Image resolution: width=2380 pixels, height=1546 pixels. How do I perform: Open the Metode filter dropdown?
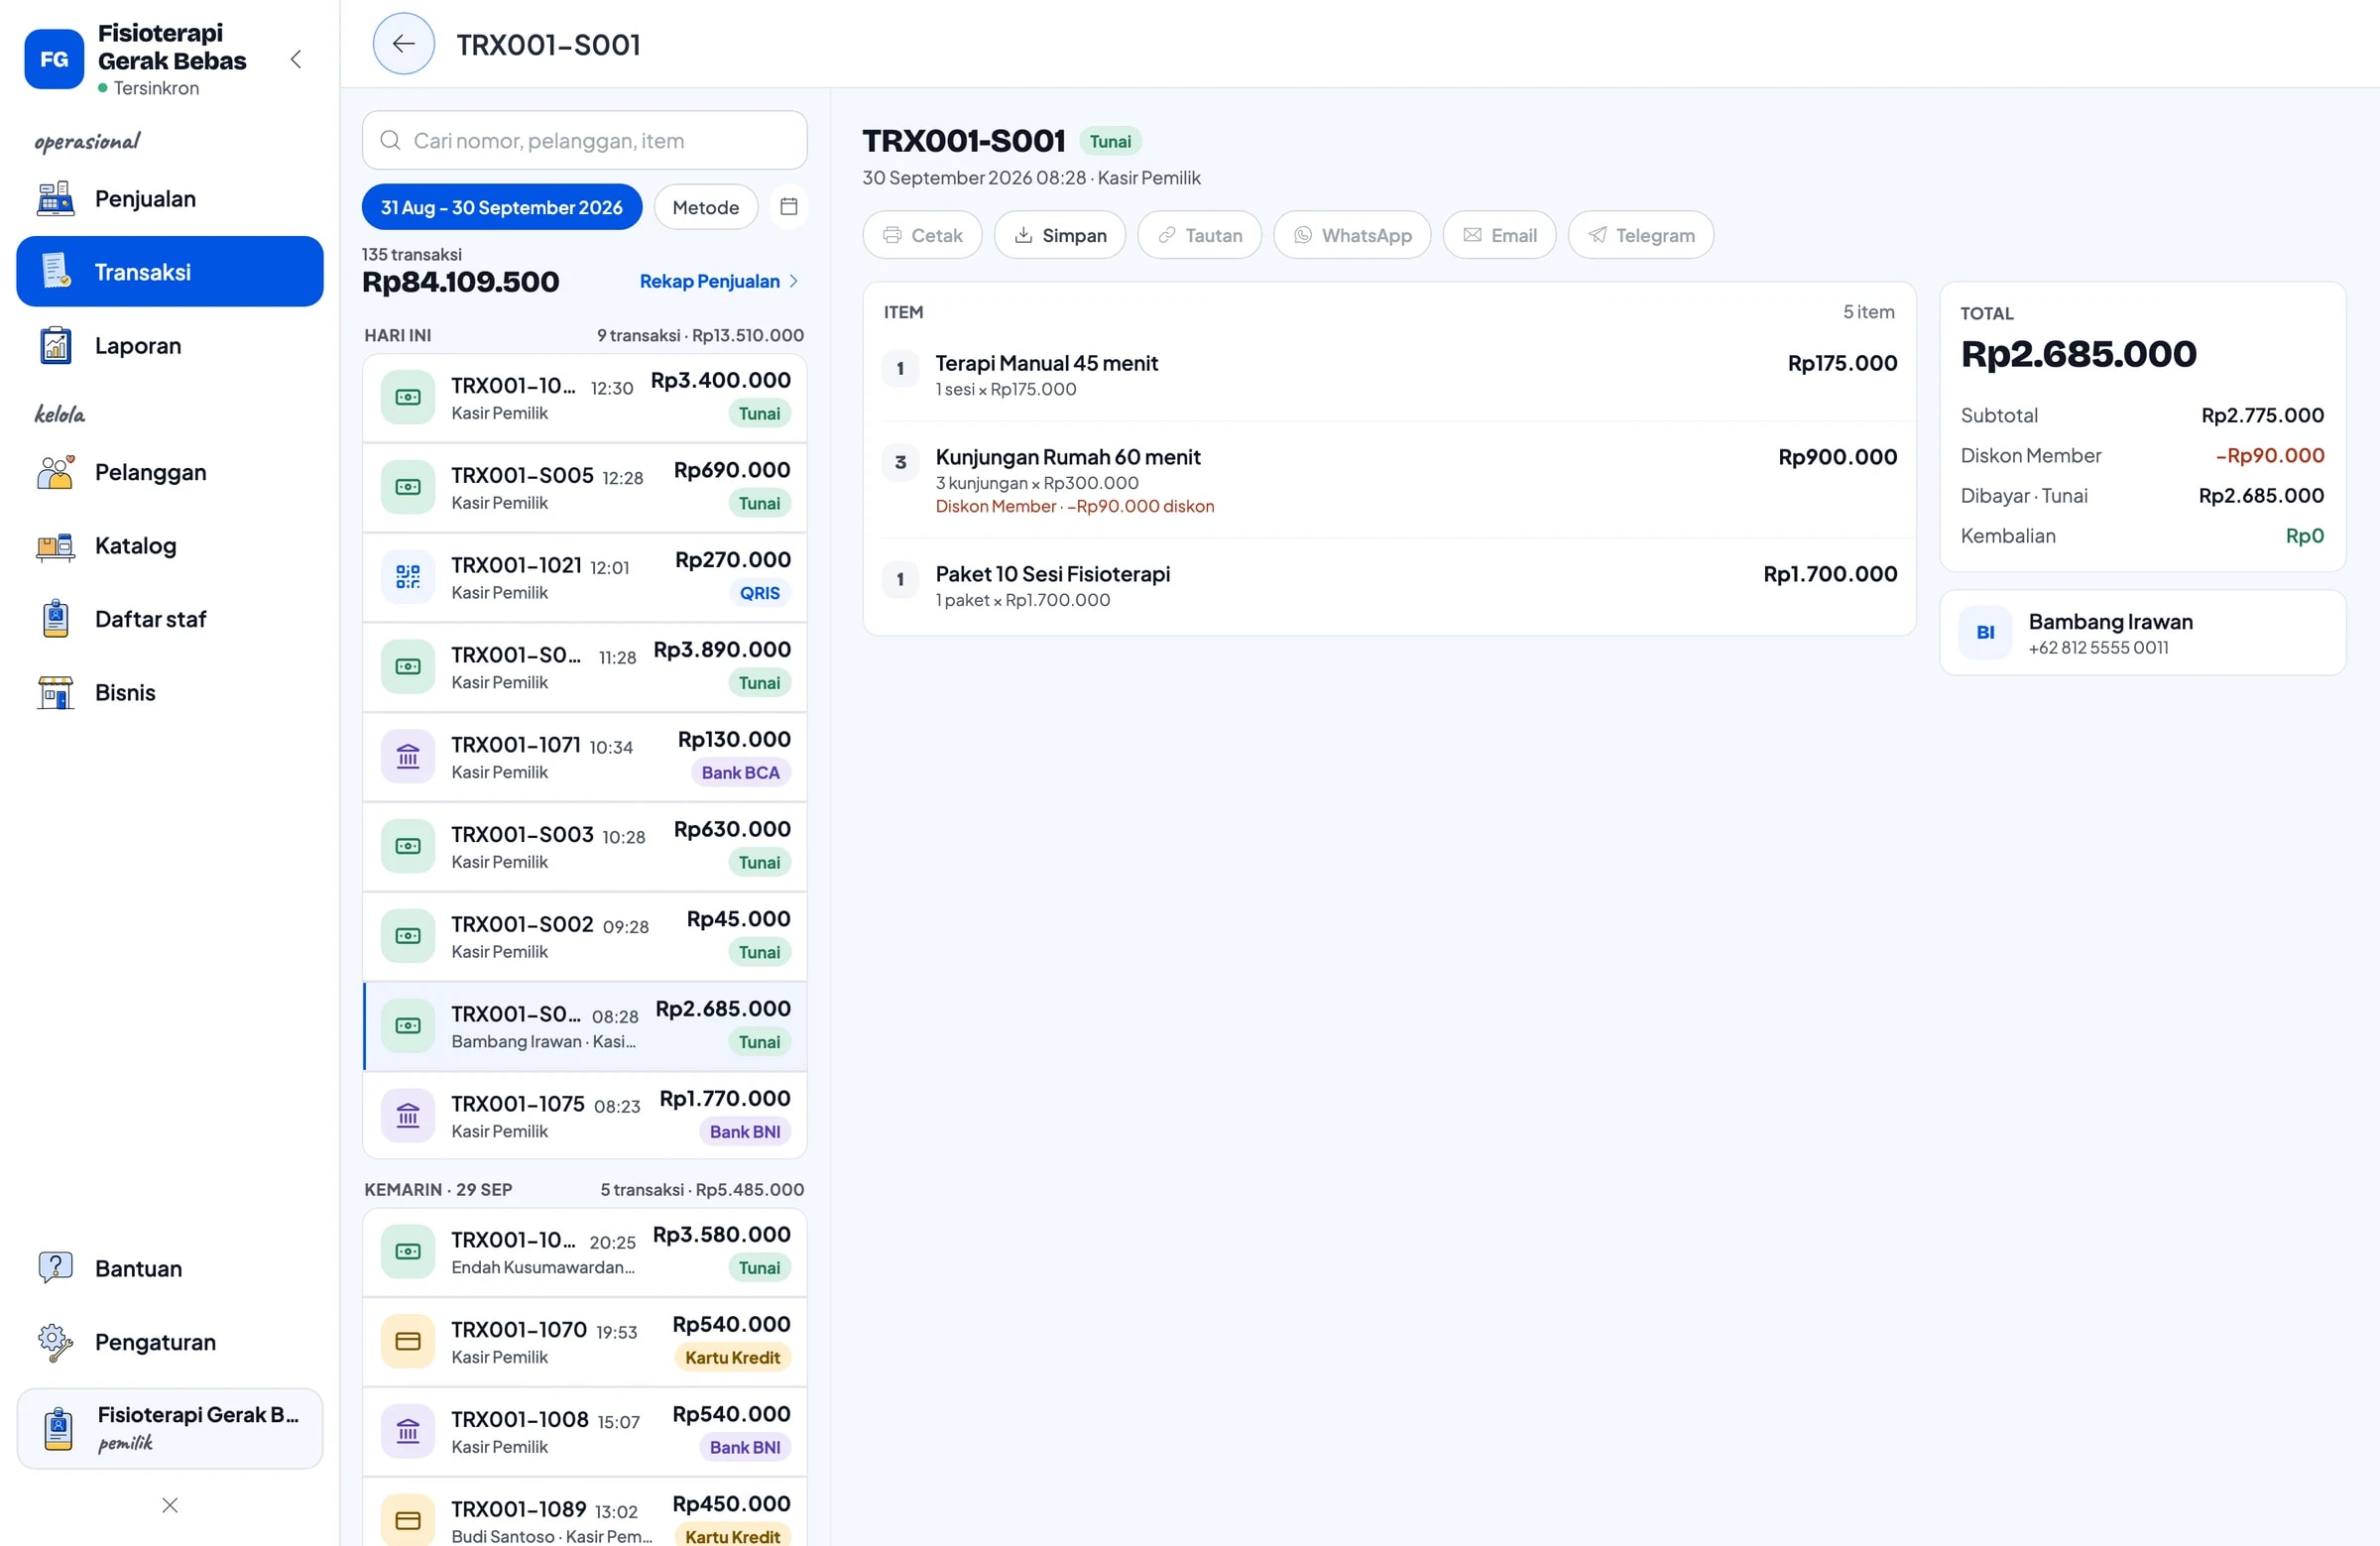pos(706,207)
